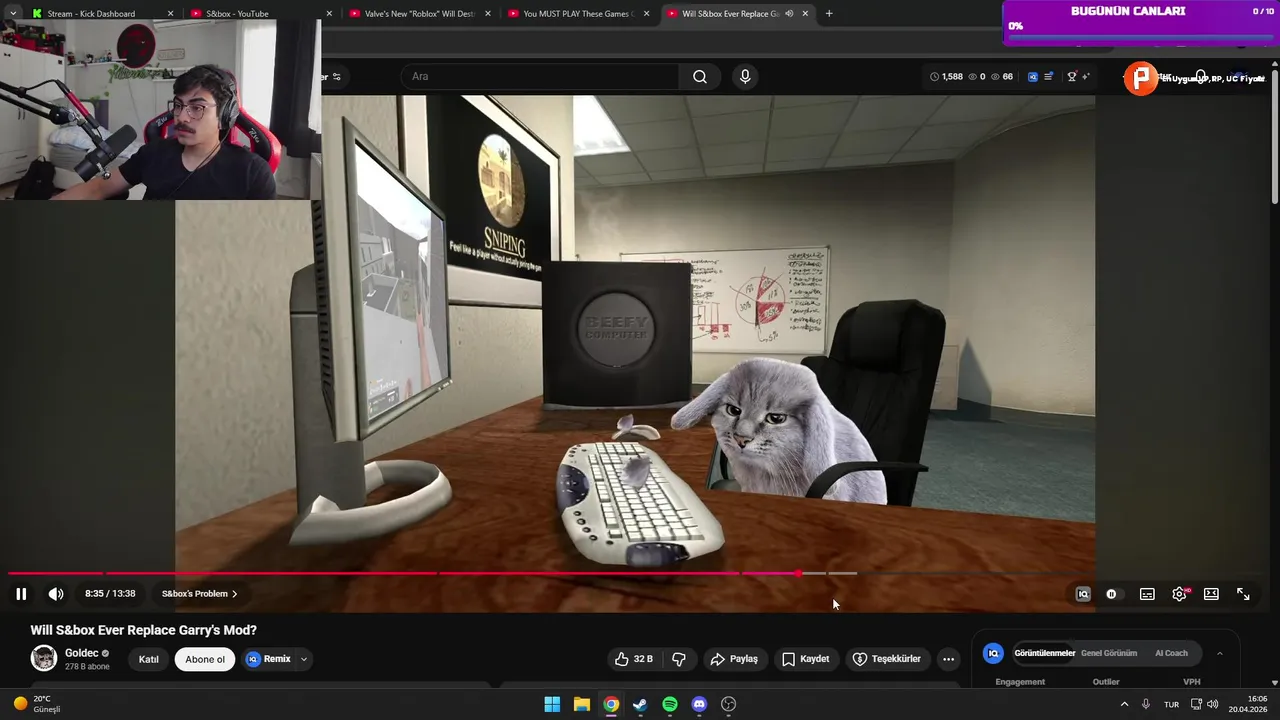
Task: Switch to the Genel Görünüm tab
Action: tap(1109, 653)
